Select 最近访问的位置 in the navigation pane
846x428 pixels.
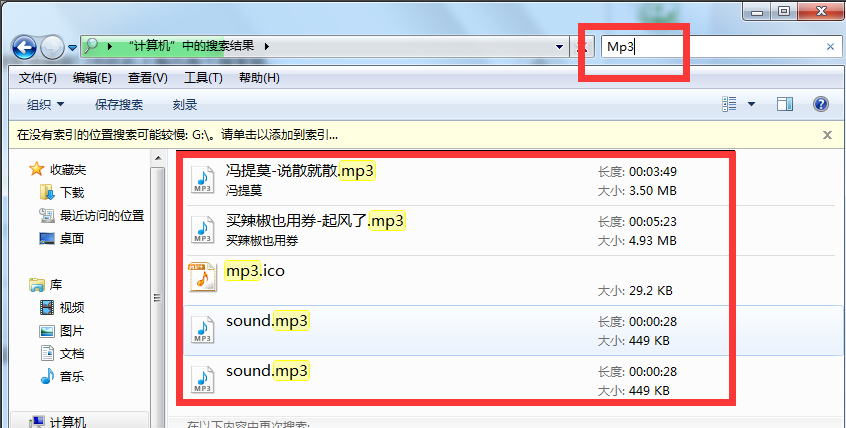101,215
